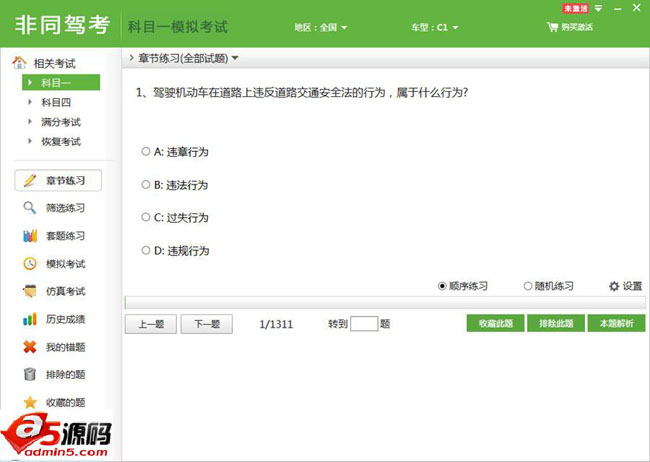
Task: Click the 1/1311 question counter
Action: 276,324
